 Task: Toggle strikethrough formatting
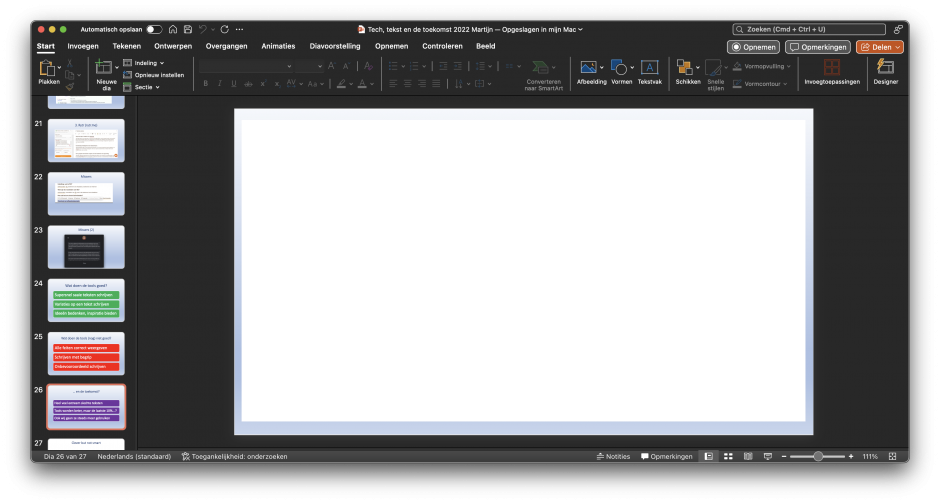coord(248,83)
